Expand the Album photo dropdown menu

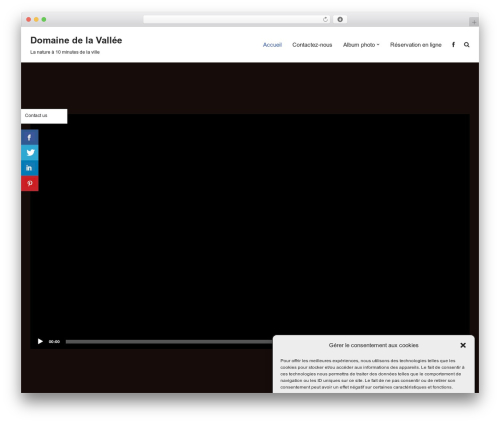coord(361,45)
